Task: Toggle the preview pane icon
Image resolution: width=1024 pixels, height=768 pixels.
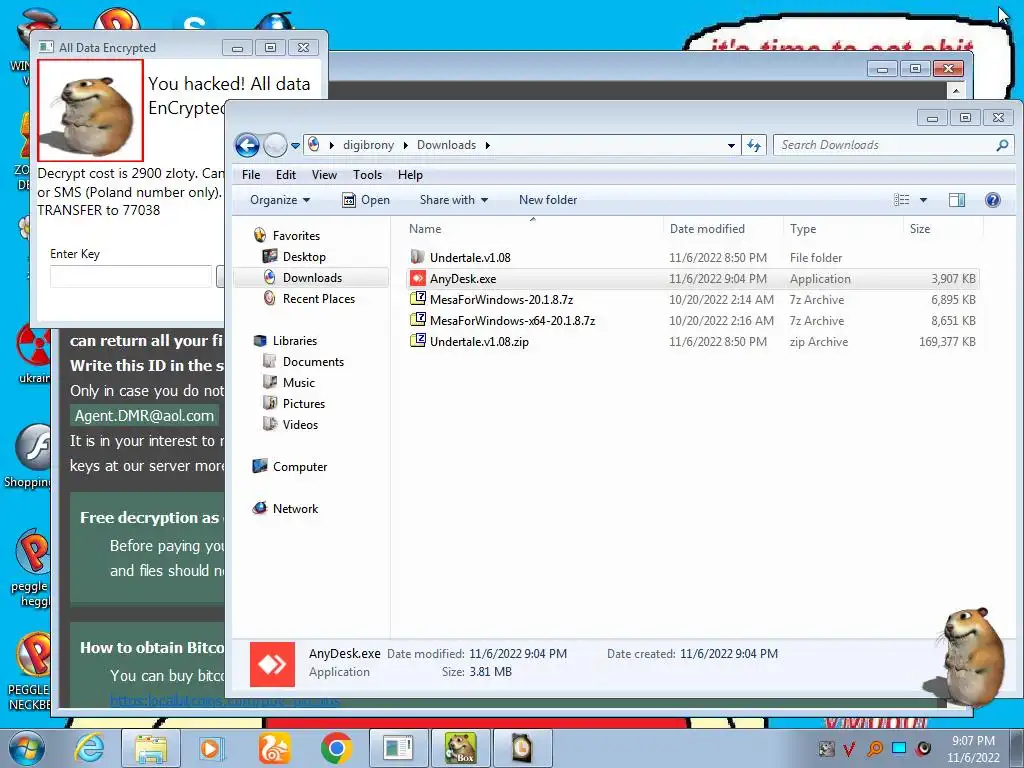Action: point(957,200)
